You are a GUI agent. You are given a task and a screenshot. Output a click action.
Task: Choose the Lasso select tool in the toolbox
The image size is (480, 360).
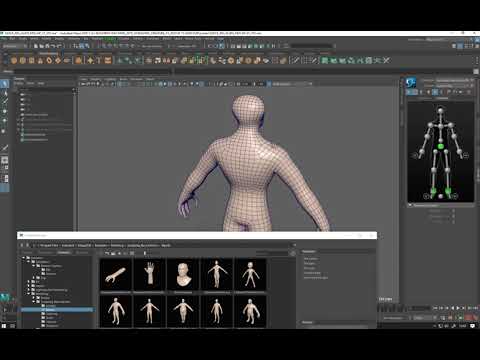tap(5, 93)
